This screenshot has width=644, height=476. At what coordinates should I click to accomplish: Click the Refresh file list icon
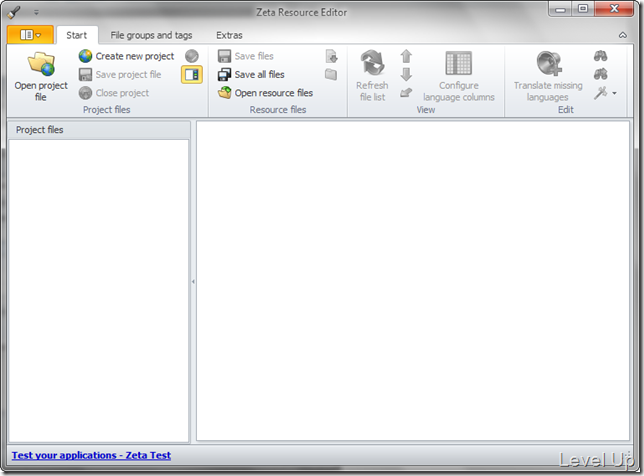coord(372,63)
